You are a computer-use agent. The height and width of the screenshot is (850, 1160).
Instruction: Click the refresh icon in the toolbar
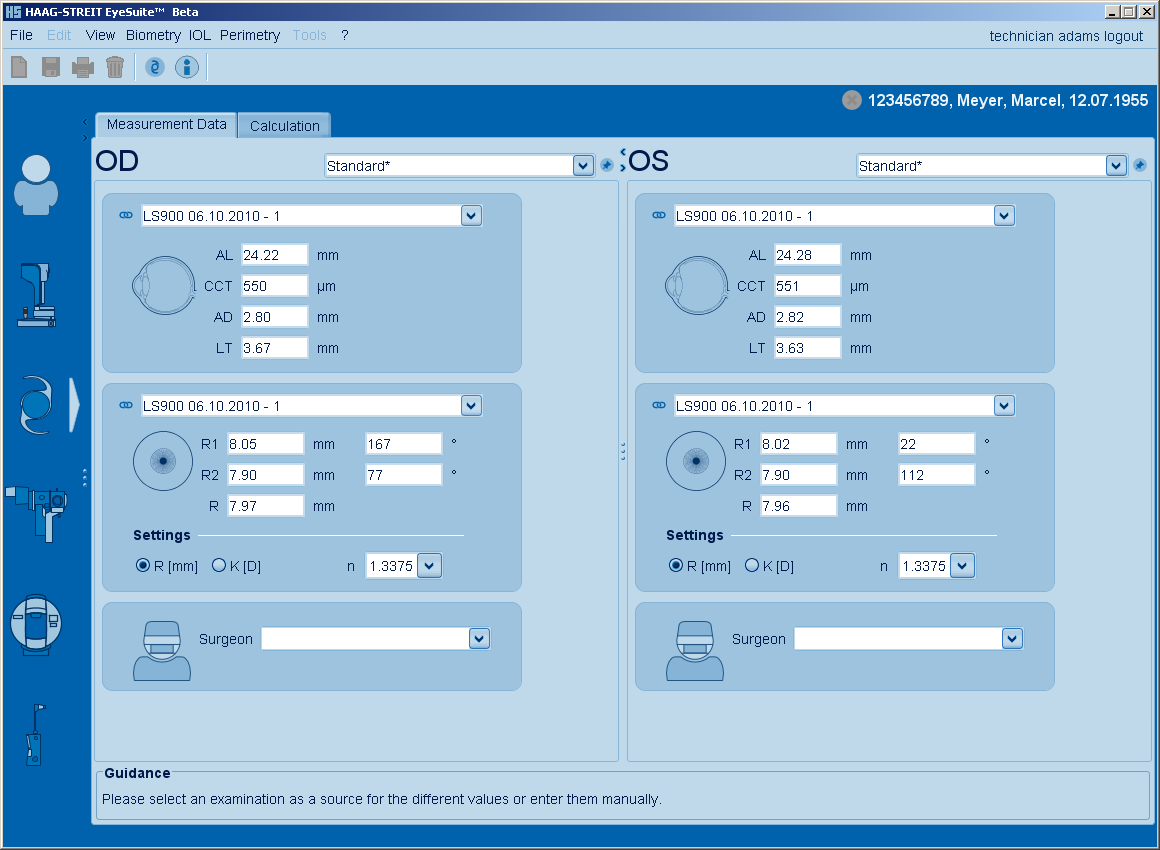154,67
